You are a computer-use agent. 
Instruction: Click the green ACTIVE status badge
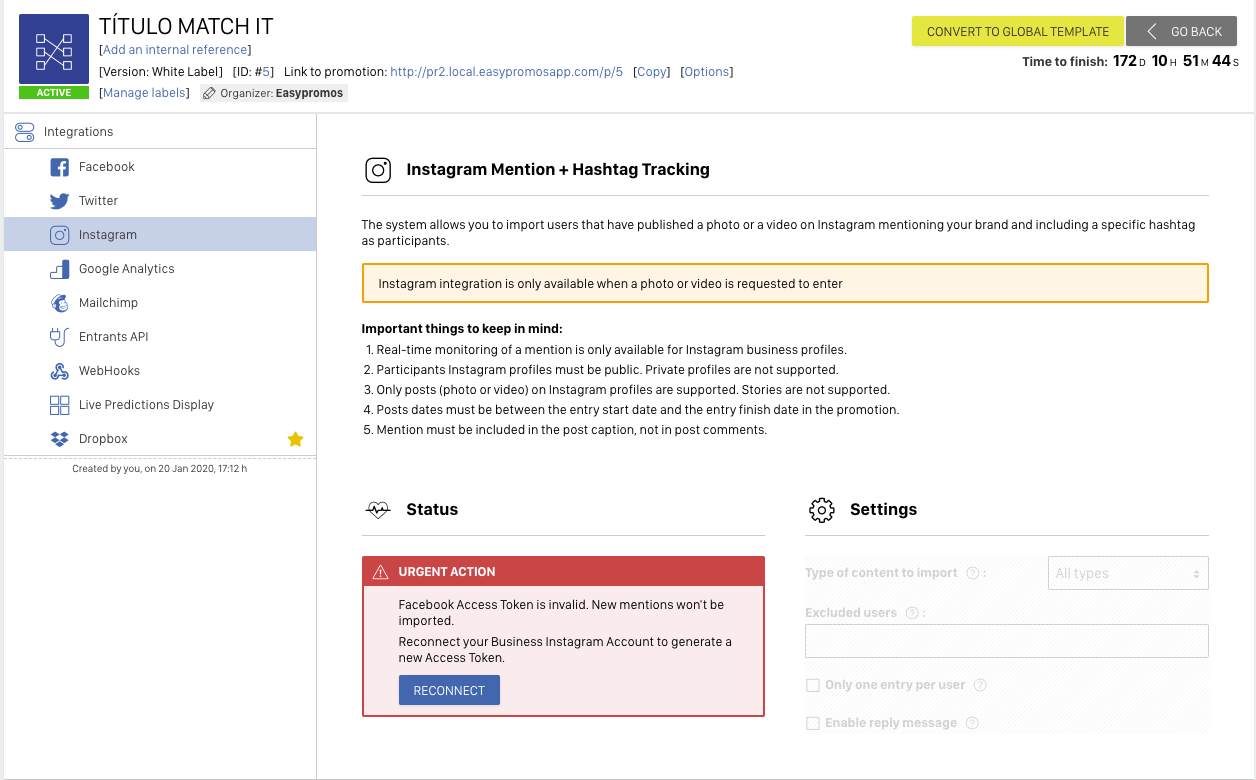pos(54,93)
